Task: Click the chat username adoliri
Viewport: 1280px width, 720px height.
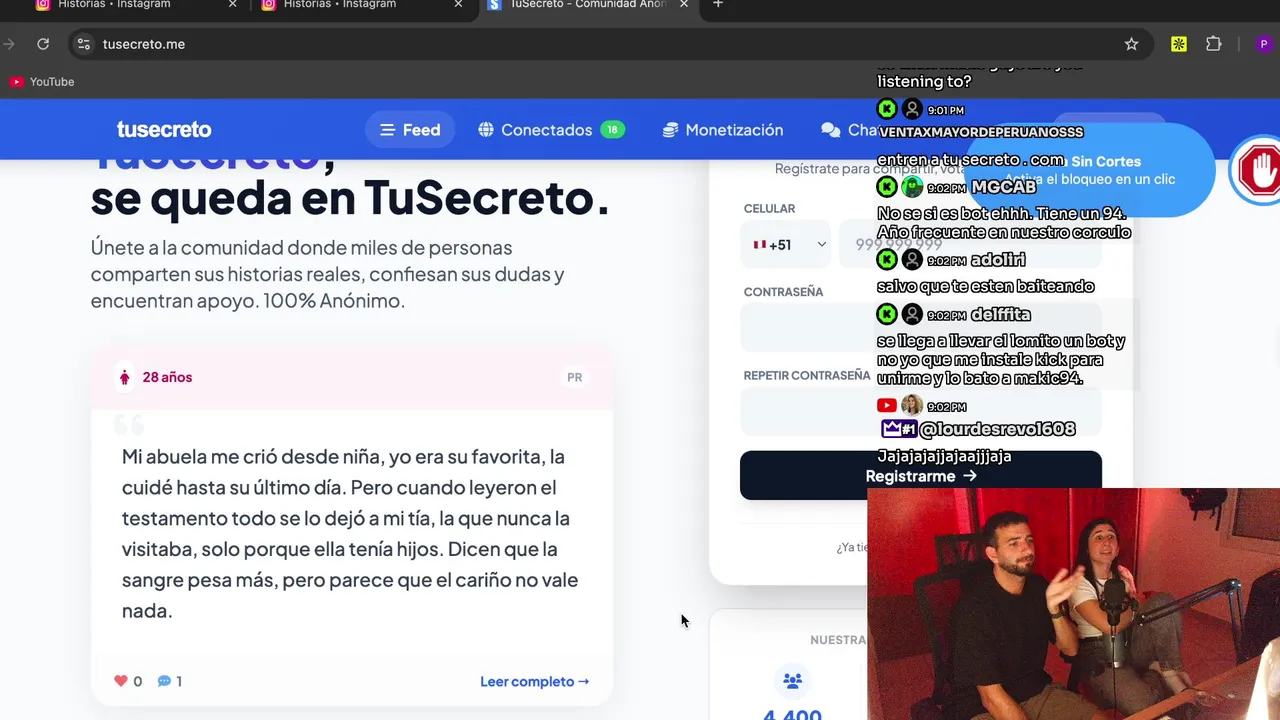Action: point(998,260)
